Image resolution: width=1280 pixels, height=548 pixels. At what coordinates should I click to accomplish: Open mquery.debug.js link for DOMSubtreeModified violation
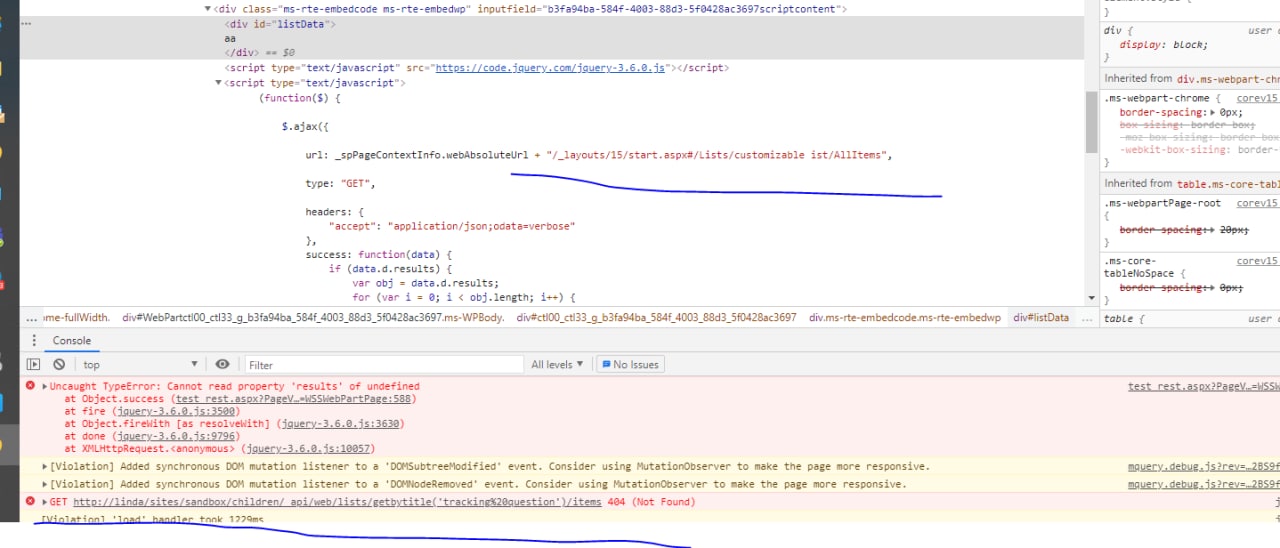pos(1203,466)
